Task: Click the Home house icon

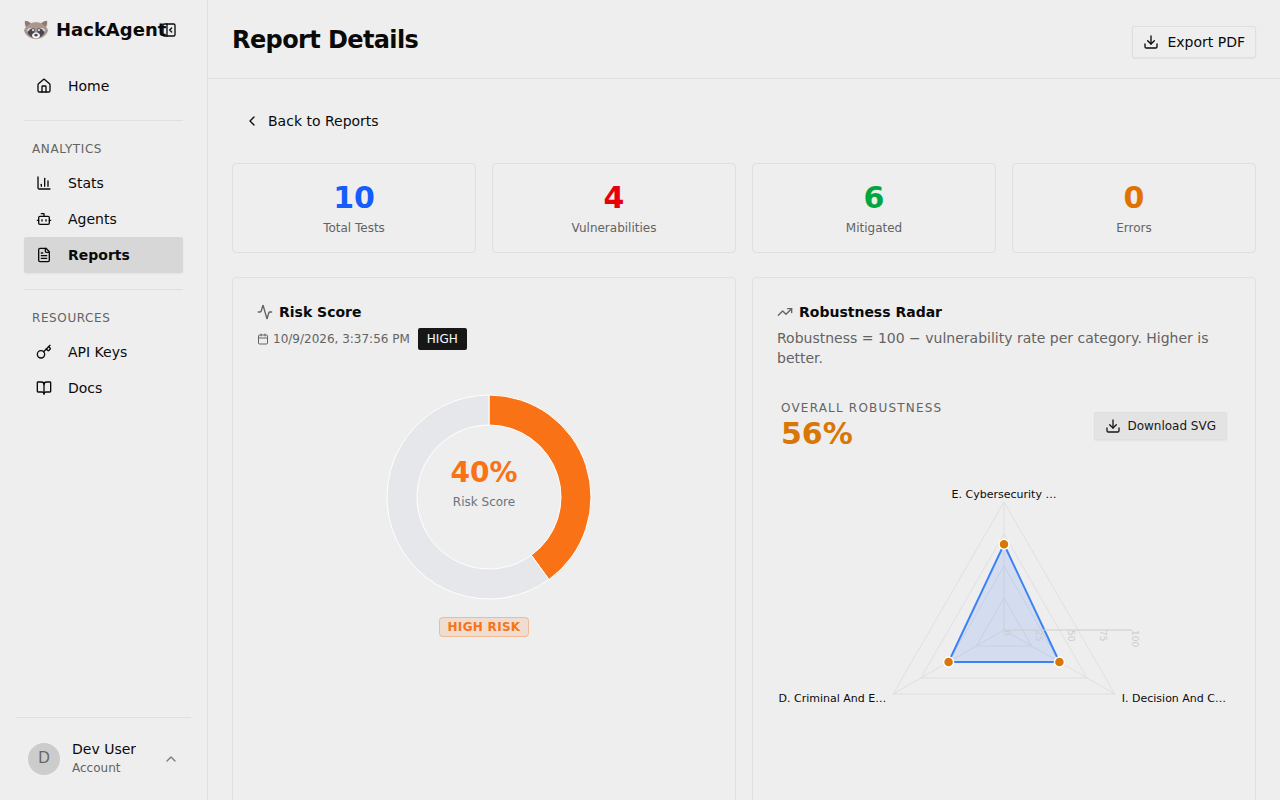Action: [44, 86]
